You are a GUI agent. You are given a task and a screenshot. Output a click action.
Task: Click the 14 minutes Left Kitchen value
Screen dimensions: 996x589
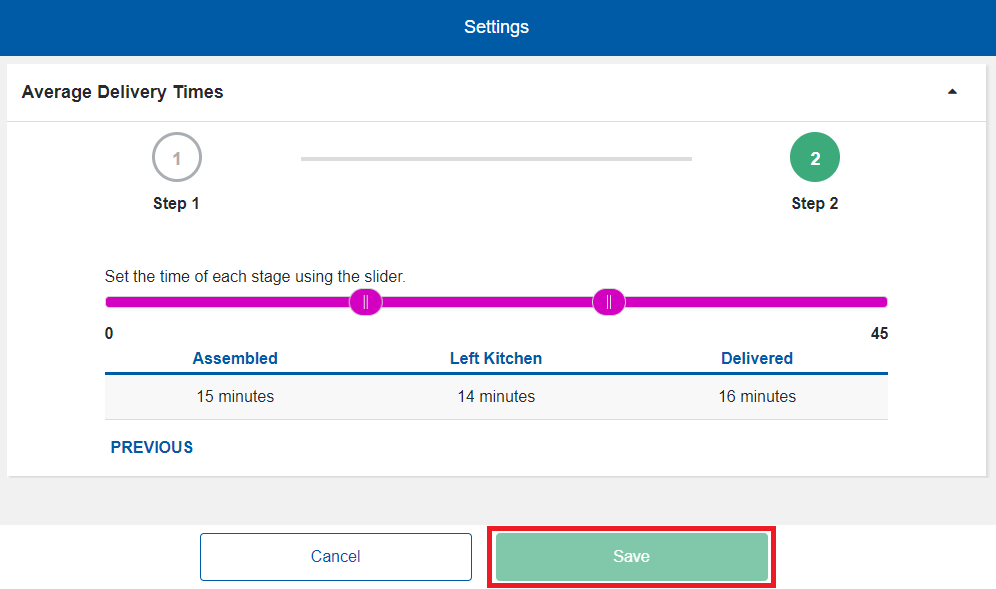[496, 396]
